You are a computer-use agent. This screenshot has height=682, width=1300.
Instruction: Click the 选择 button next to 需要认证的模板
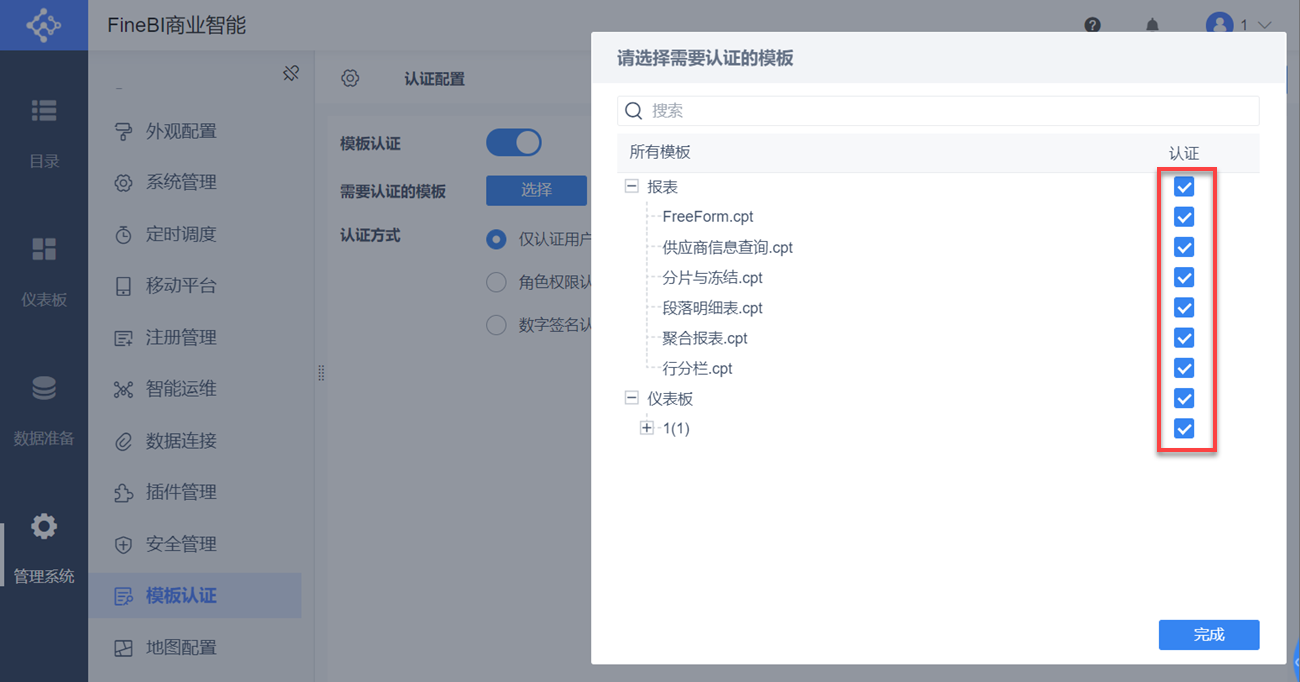(536, 190)
